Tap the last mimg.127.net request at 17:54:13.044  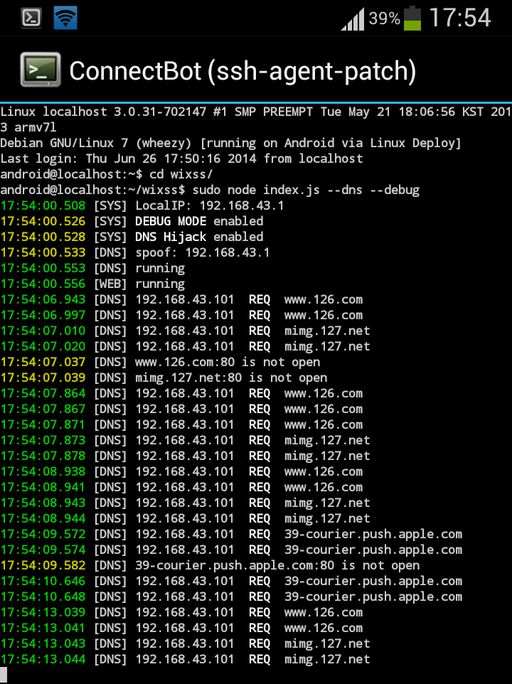185,659
